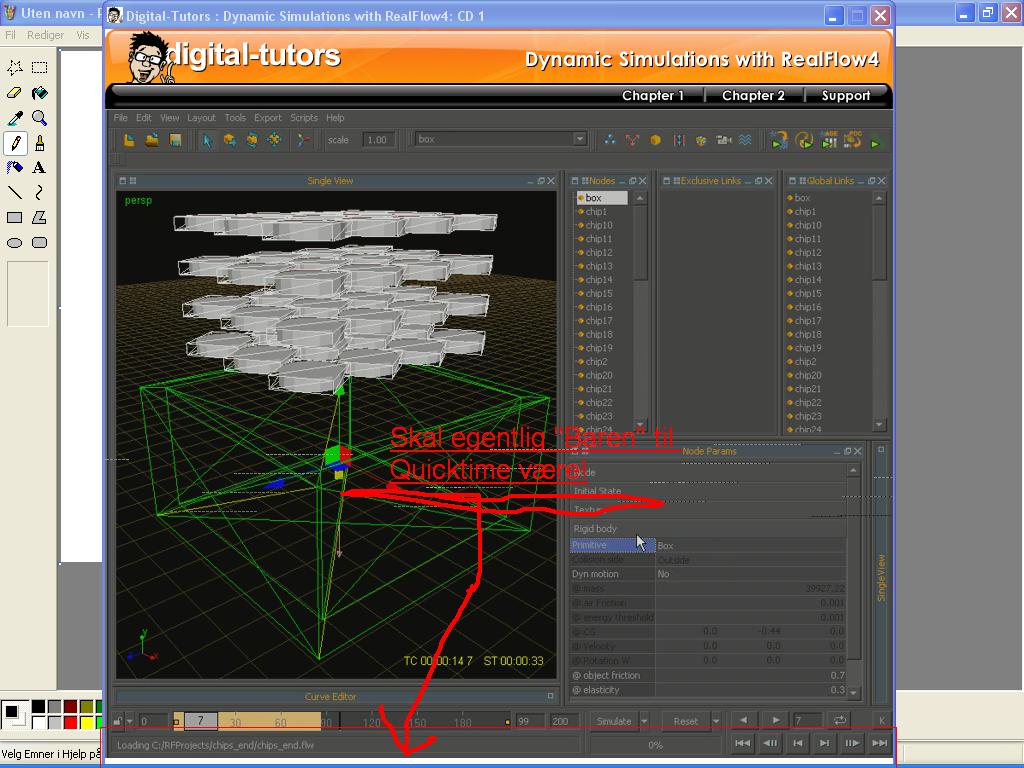Jump to the last frame

click(x=879, y=743)
